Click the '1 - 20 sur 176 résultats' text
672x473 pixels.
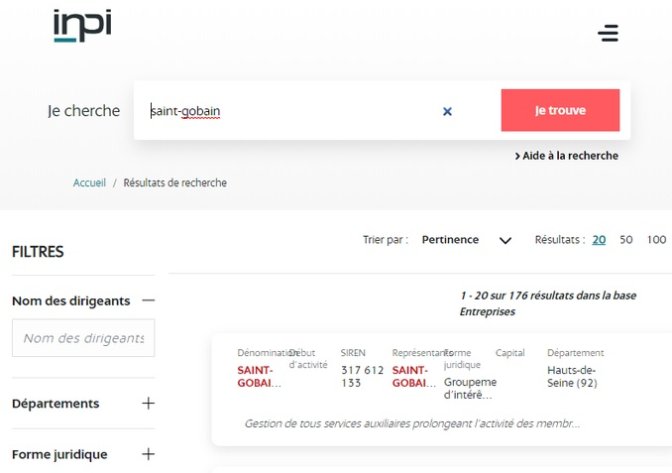[x=548, y=303]
